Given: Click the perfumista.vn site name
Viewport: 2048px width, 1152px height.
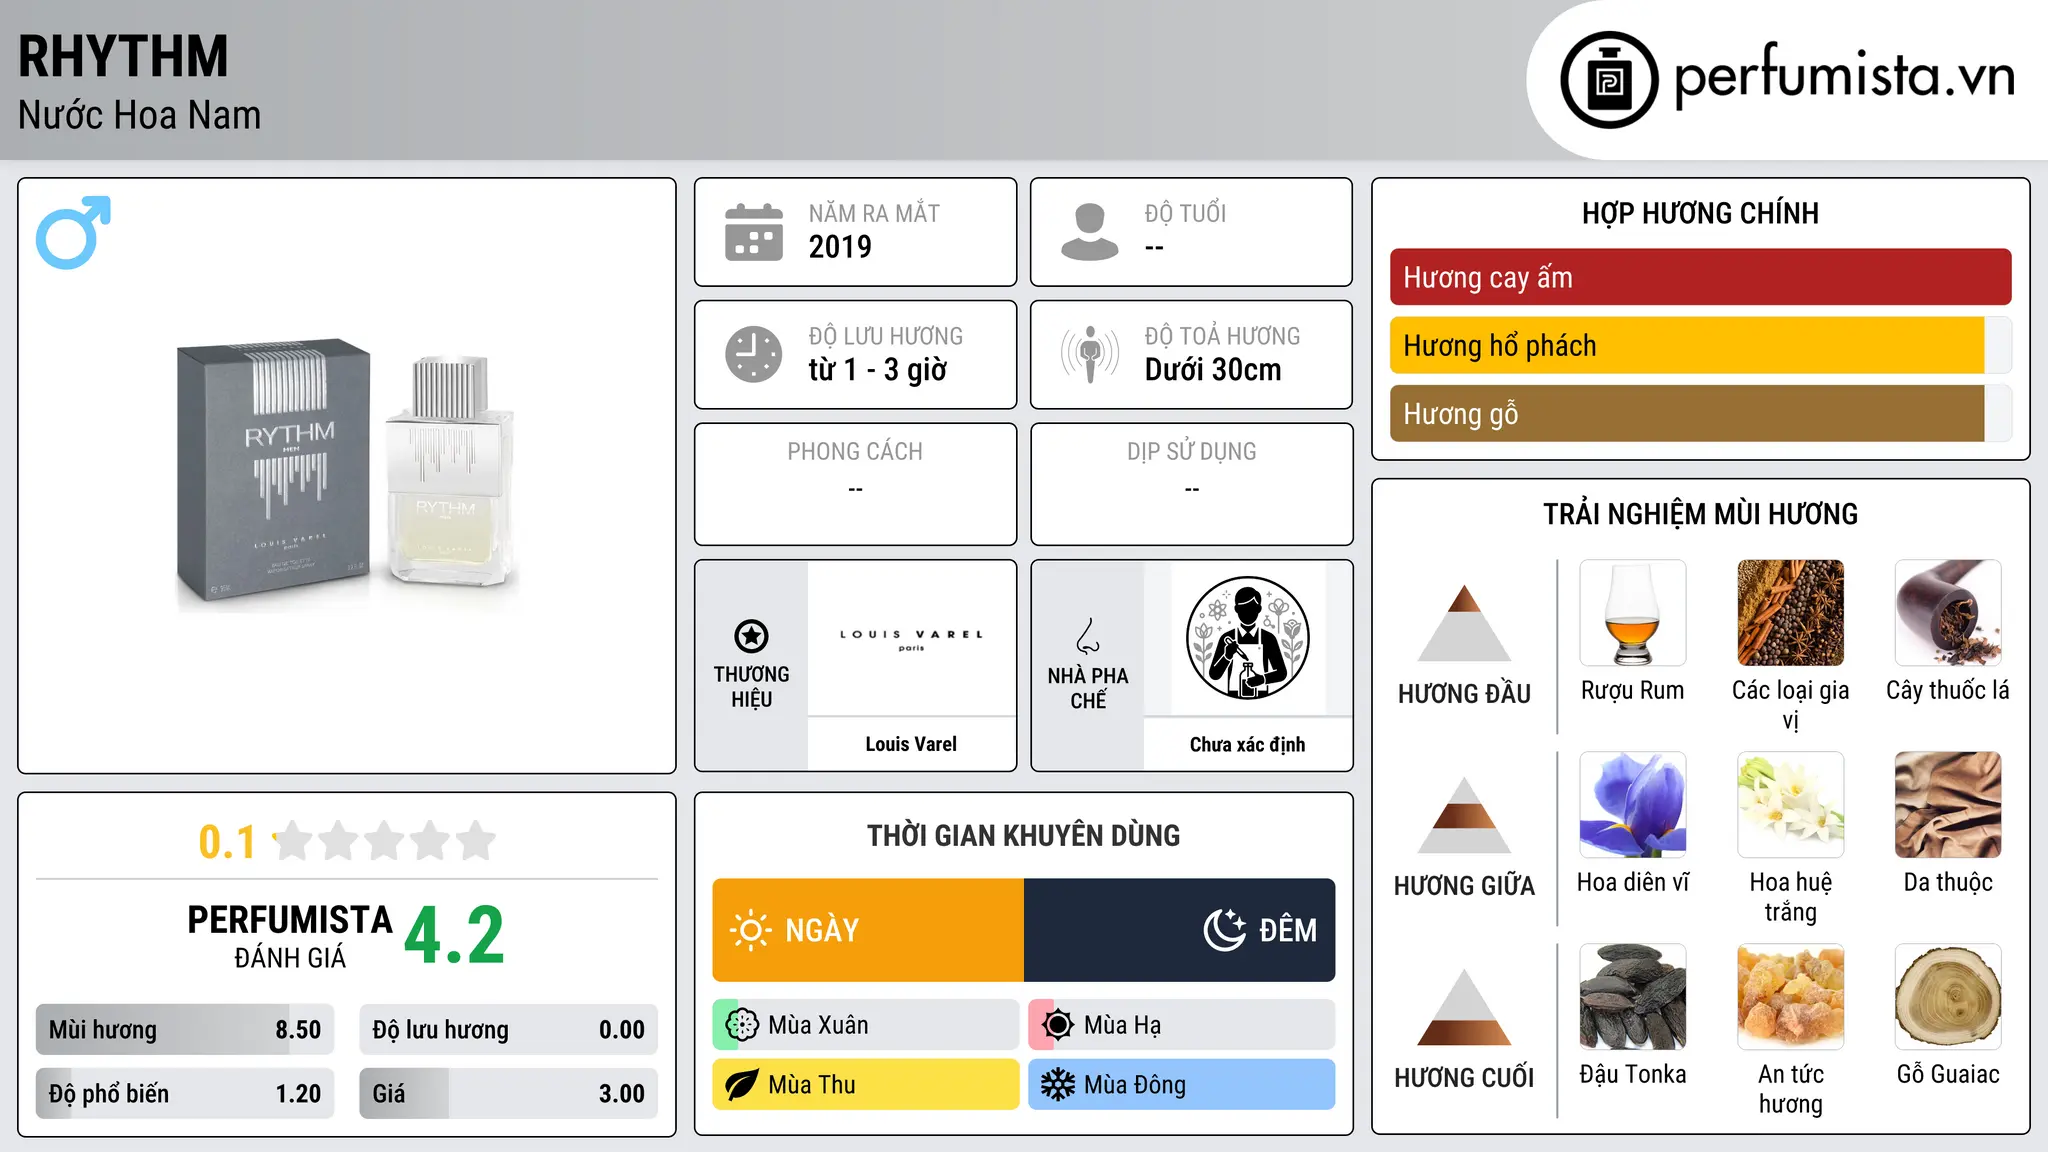Looking at the screenshot, I should pos(1845,76).
